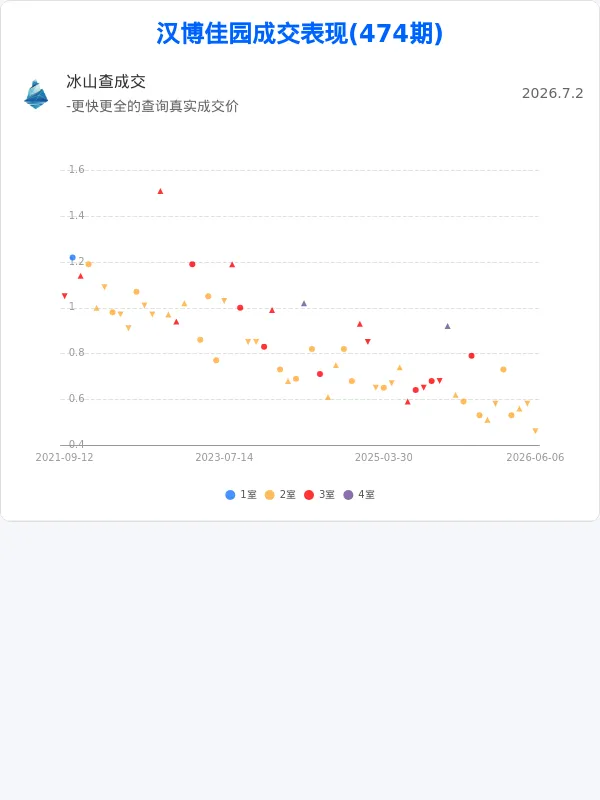Hide the 3室 series via the legend
The height and width of the screenshot is (800, 600).
click(x=320, y=494)
